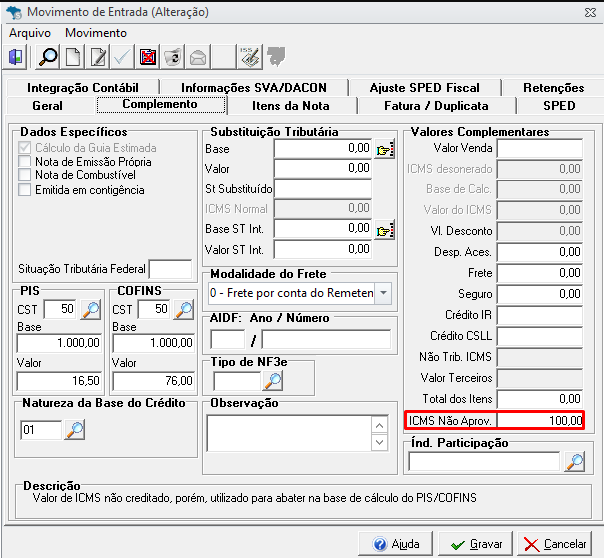Go to the Geral tab
The width and height of the screenshot is (604, 558).
click(x=47, y=106)
